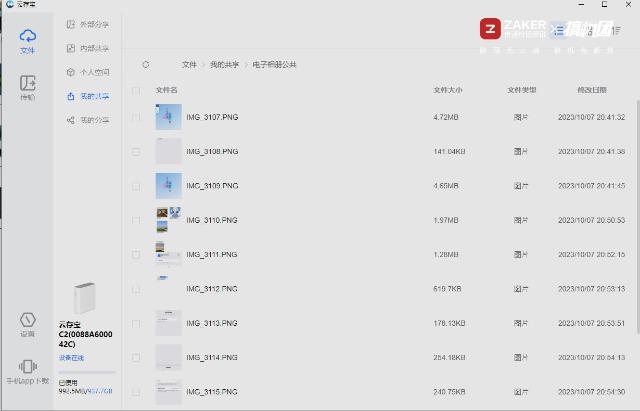Screen dimensions: 640x411
Task: Tick the checkbox for IMG_3107.PNG
Action: pos(136,118)
